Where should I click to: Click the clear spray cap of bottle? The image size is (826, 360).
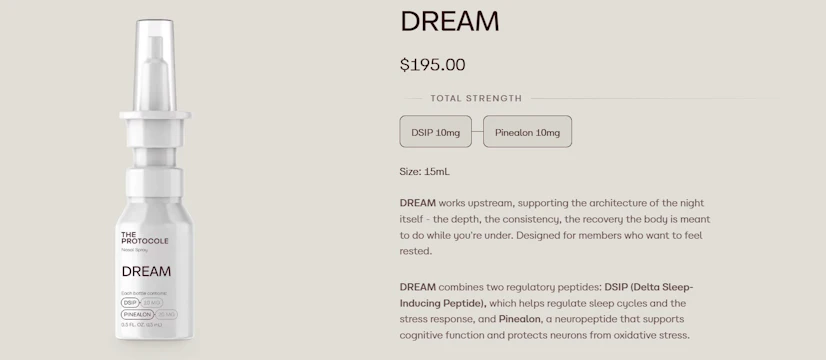pyautogui.click(x=154, y=65)
